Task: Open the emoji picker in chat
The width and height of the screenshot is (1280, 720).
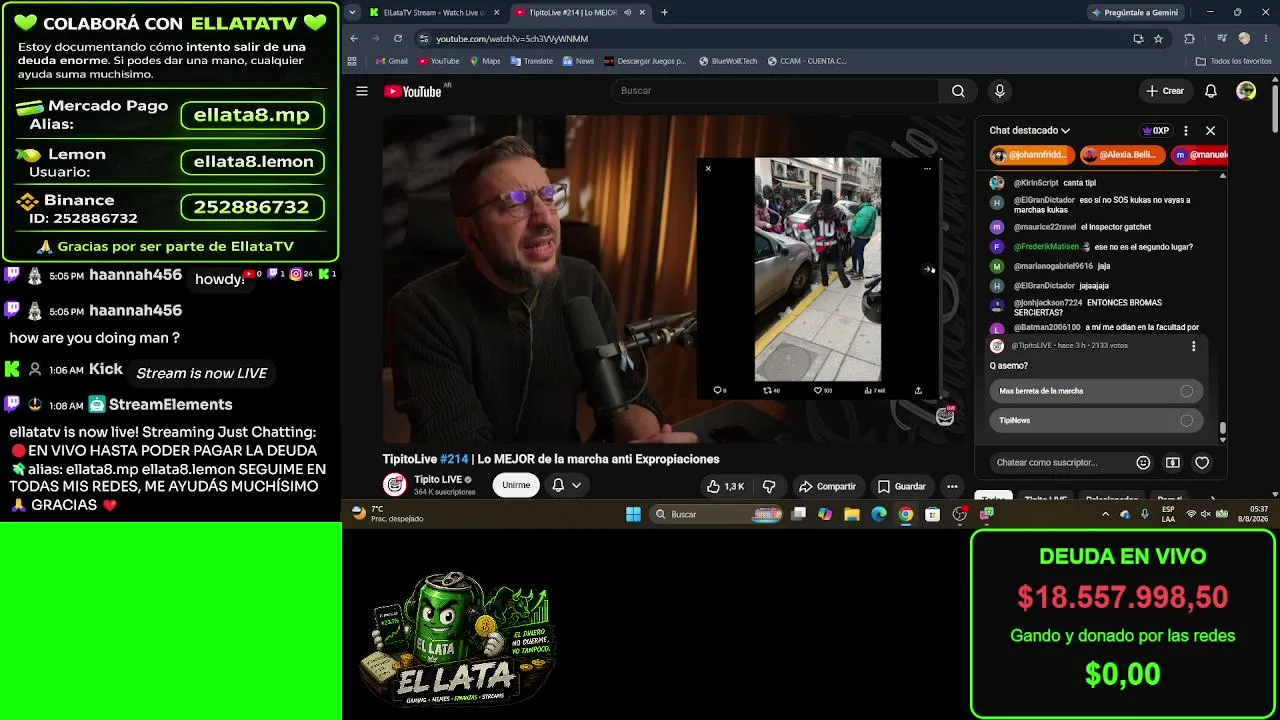Action: pos(1143,463)
